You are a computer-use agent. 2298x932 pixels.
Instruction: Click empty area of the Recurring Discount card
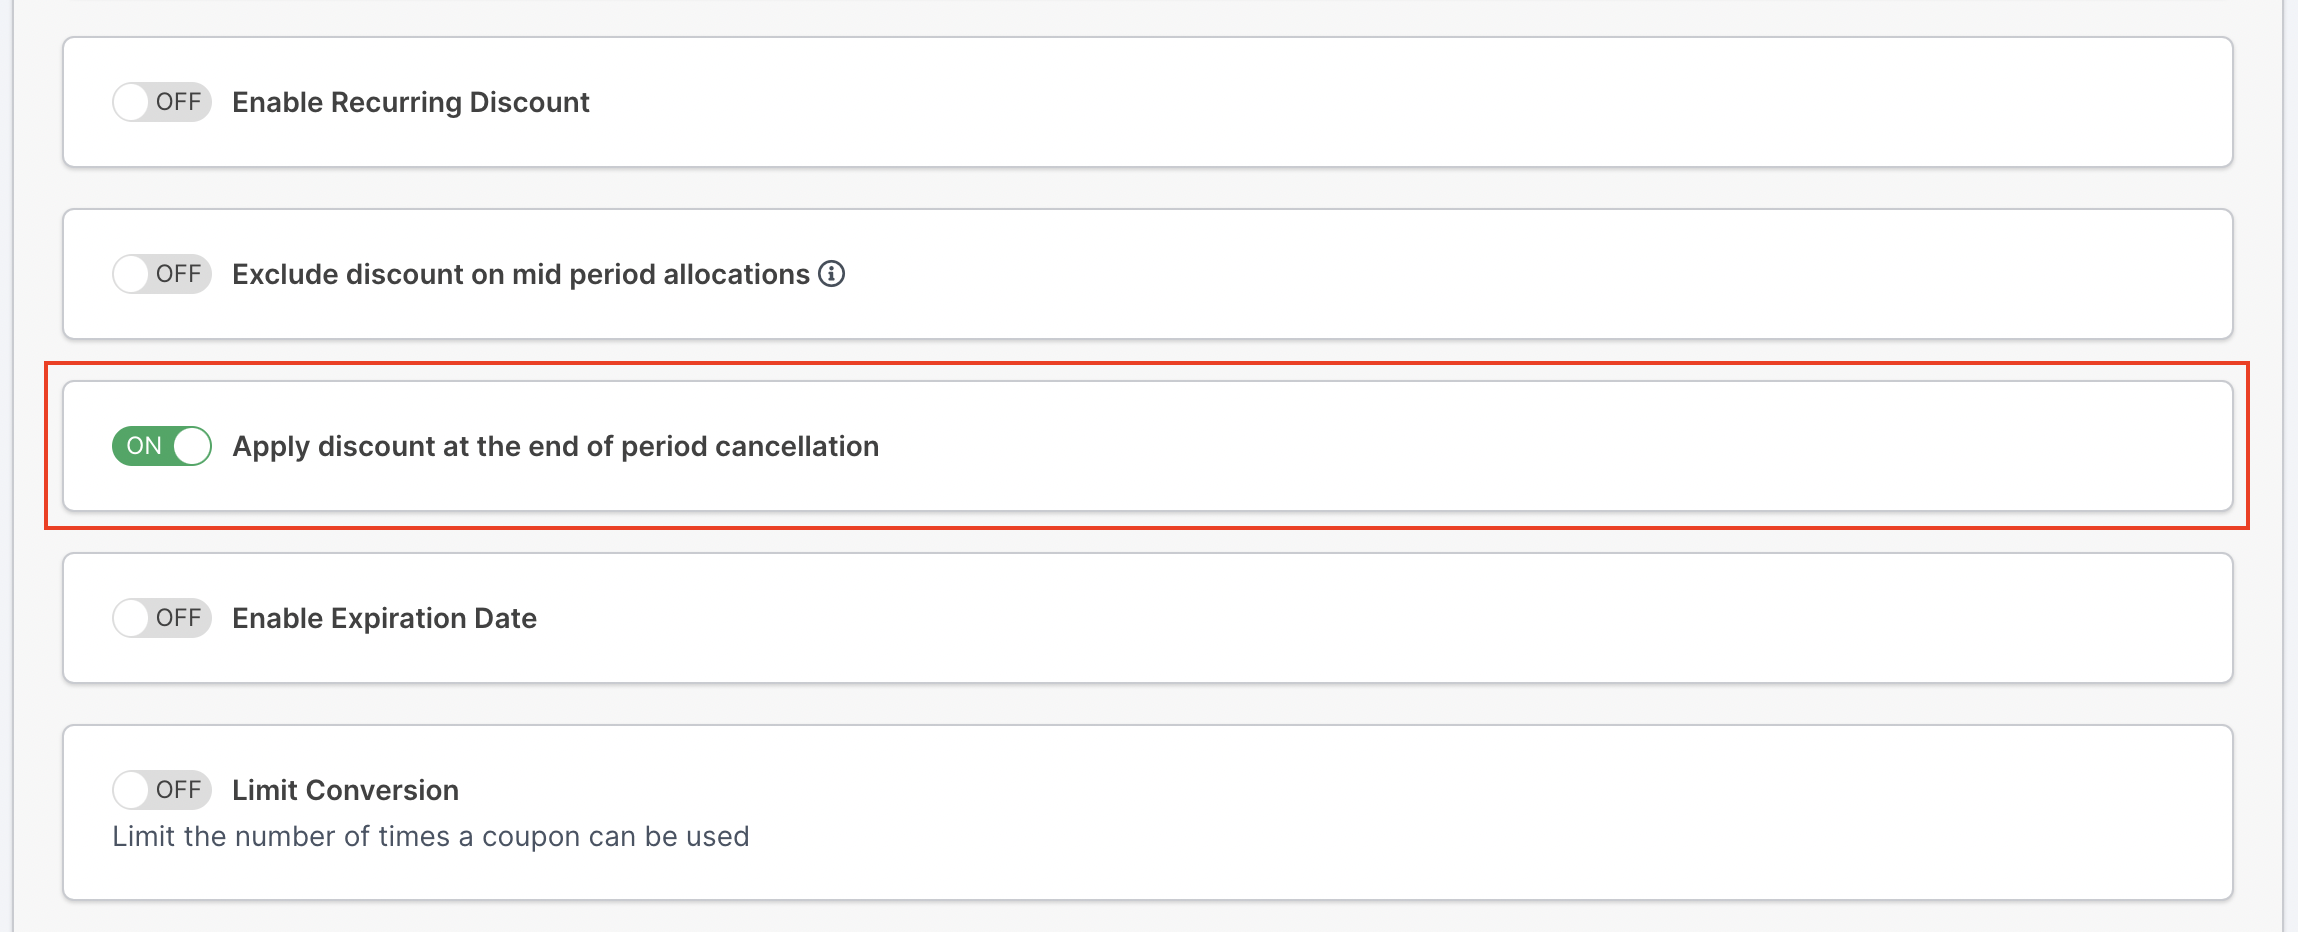point(1400,102)
